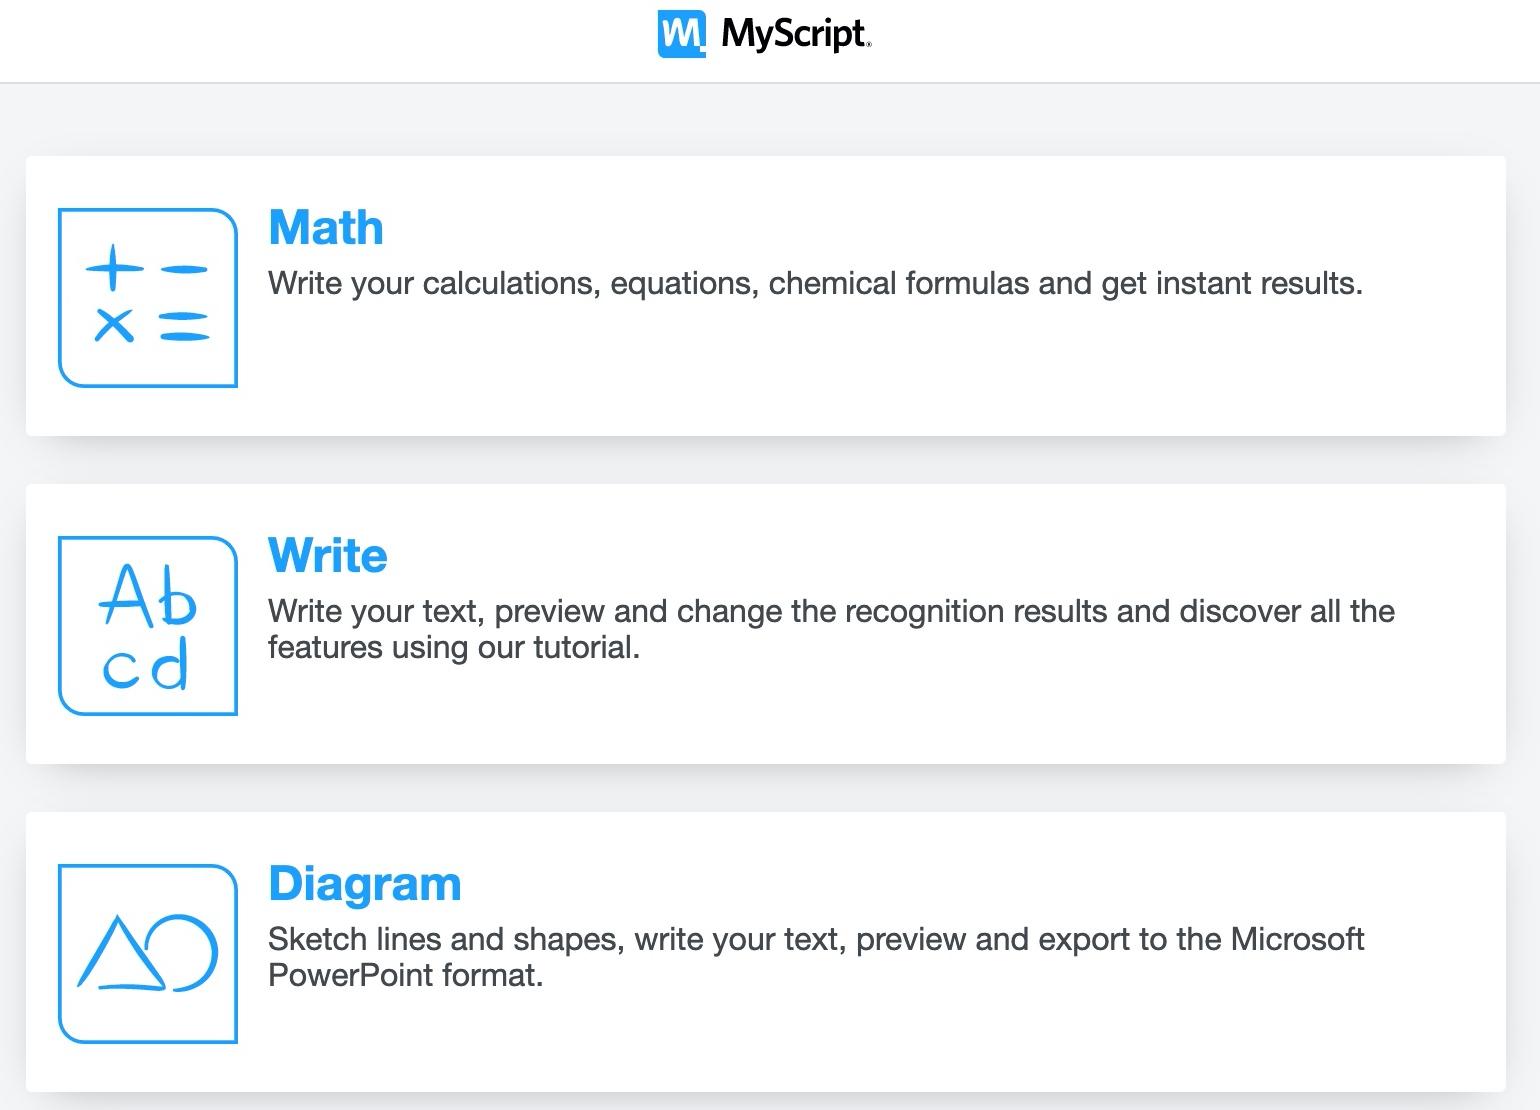Open the Write handwriting 'Ab cd' icon

[x=148, y=625]
